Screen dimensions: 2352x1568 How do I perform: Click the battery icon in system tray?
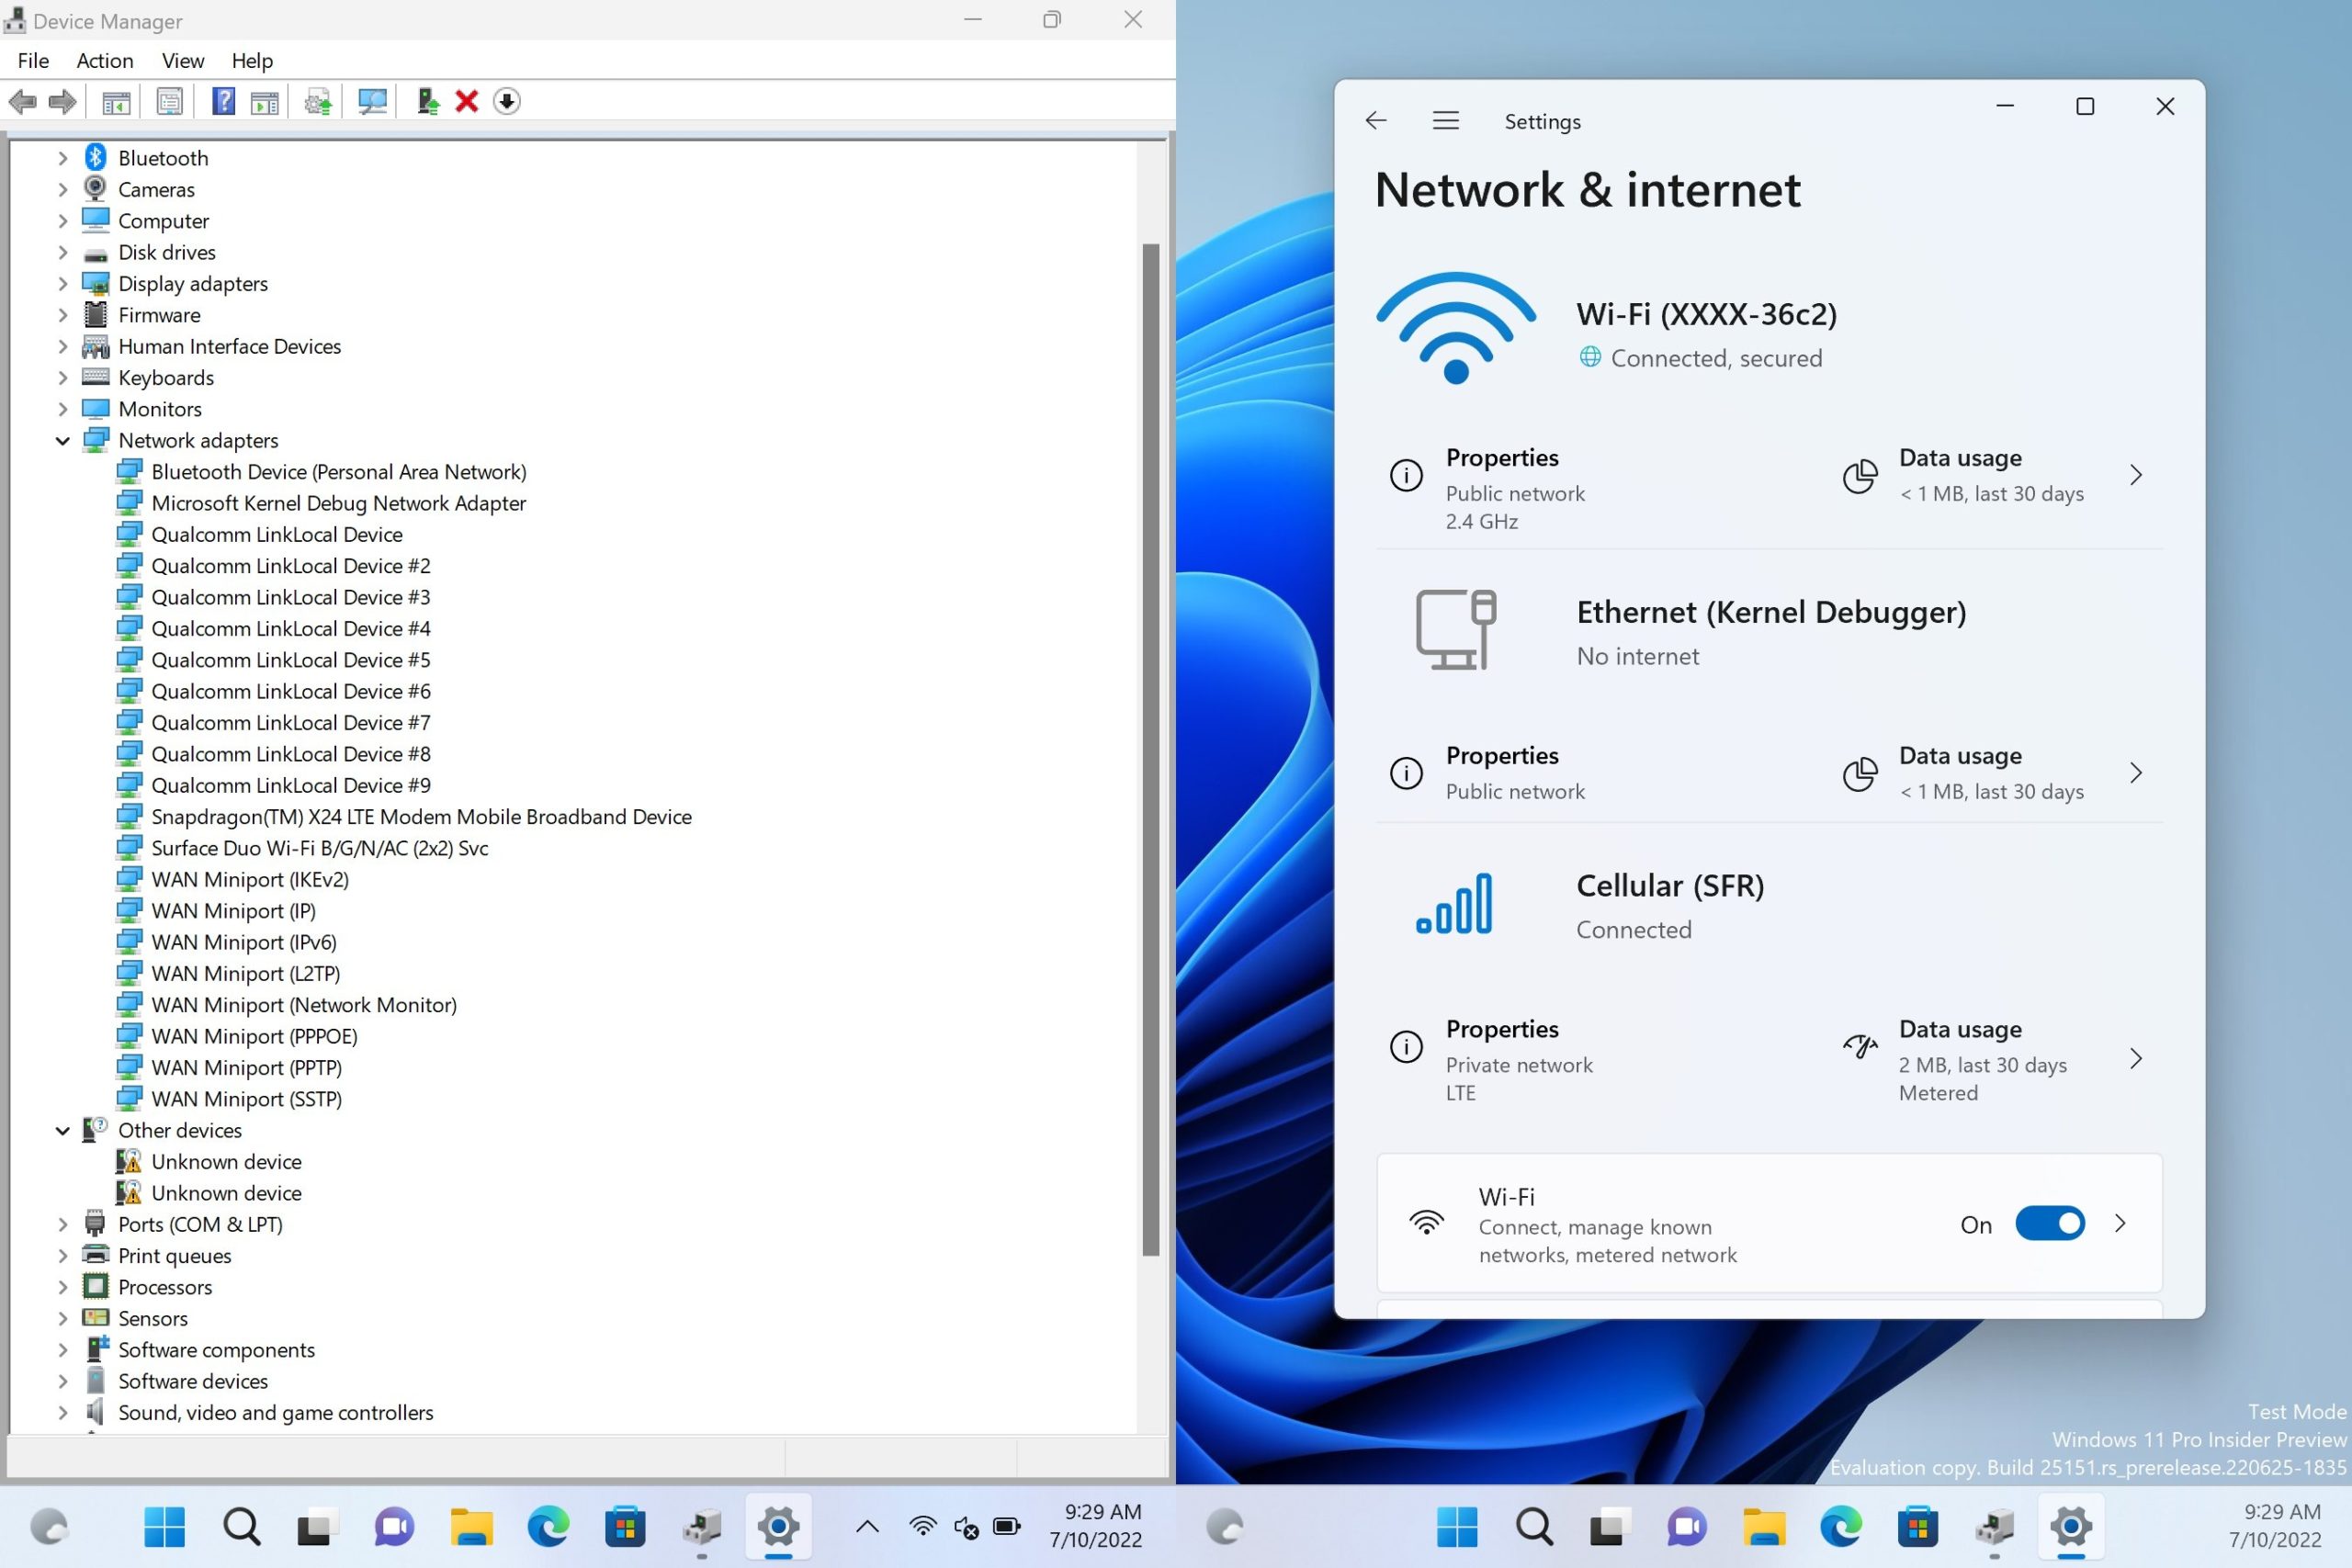click(1006, 1526)
